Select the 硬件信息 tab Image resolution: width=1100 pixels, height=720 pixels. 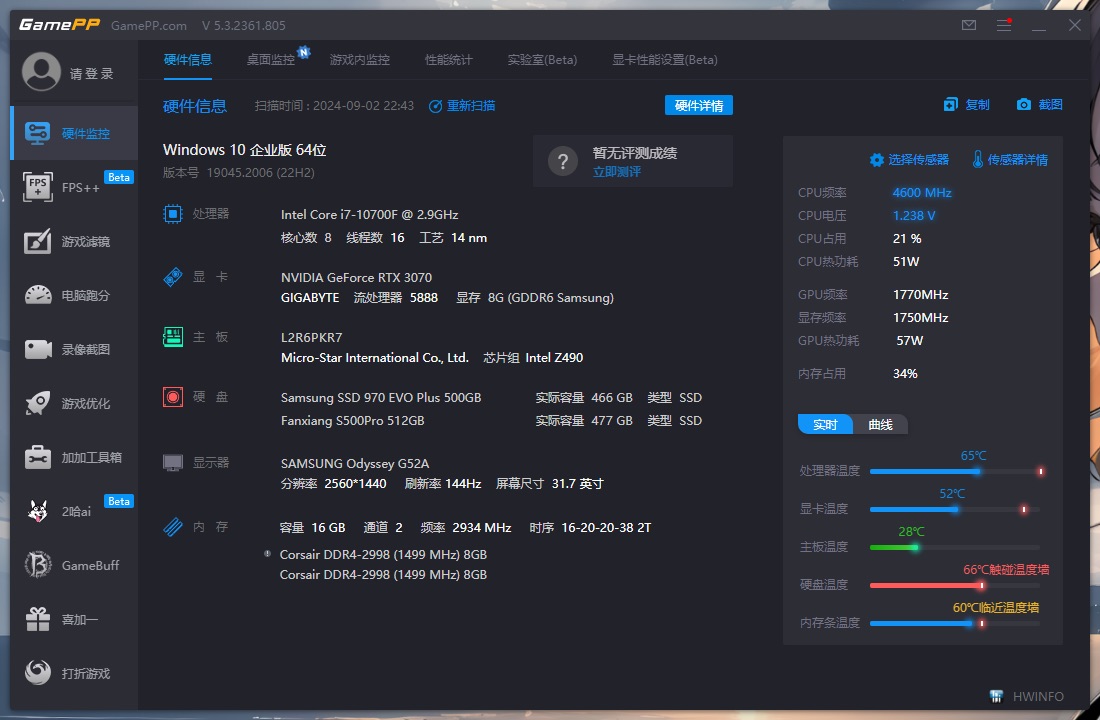(187, 60)
